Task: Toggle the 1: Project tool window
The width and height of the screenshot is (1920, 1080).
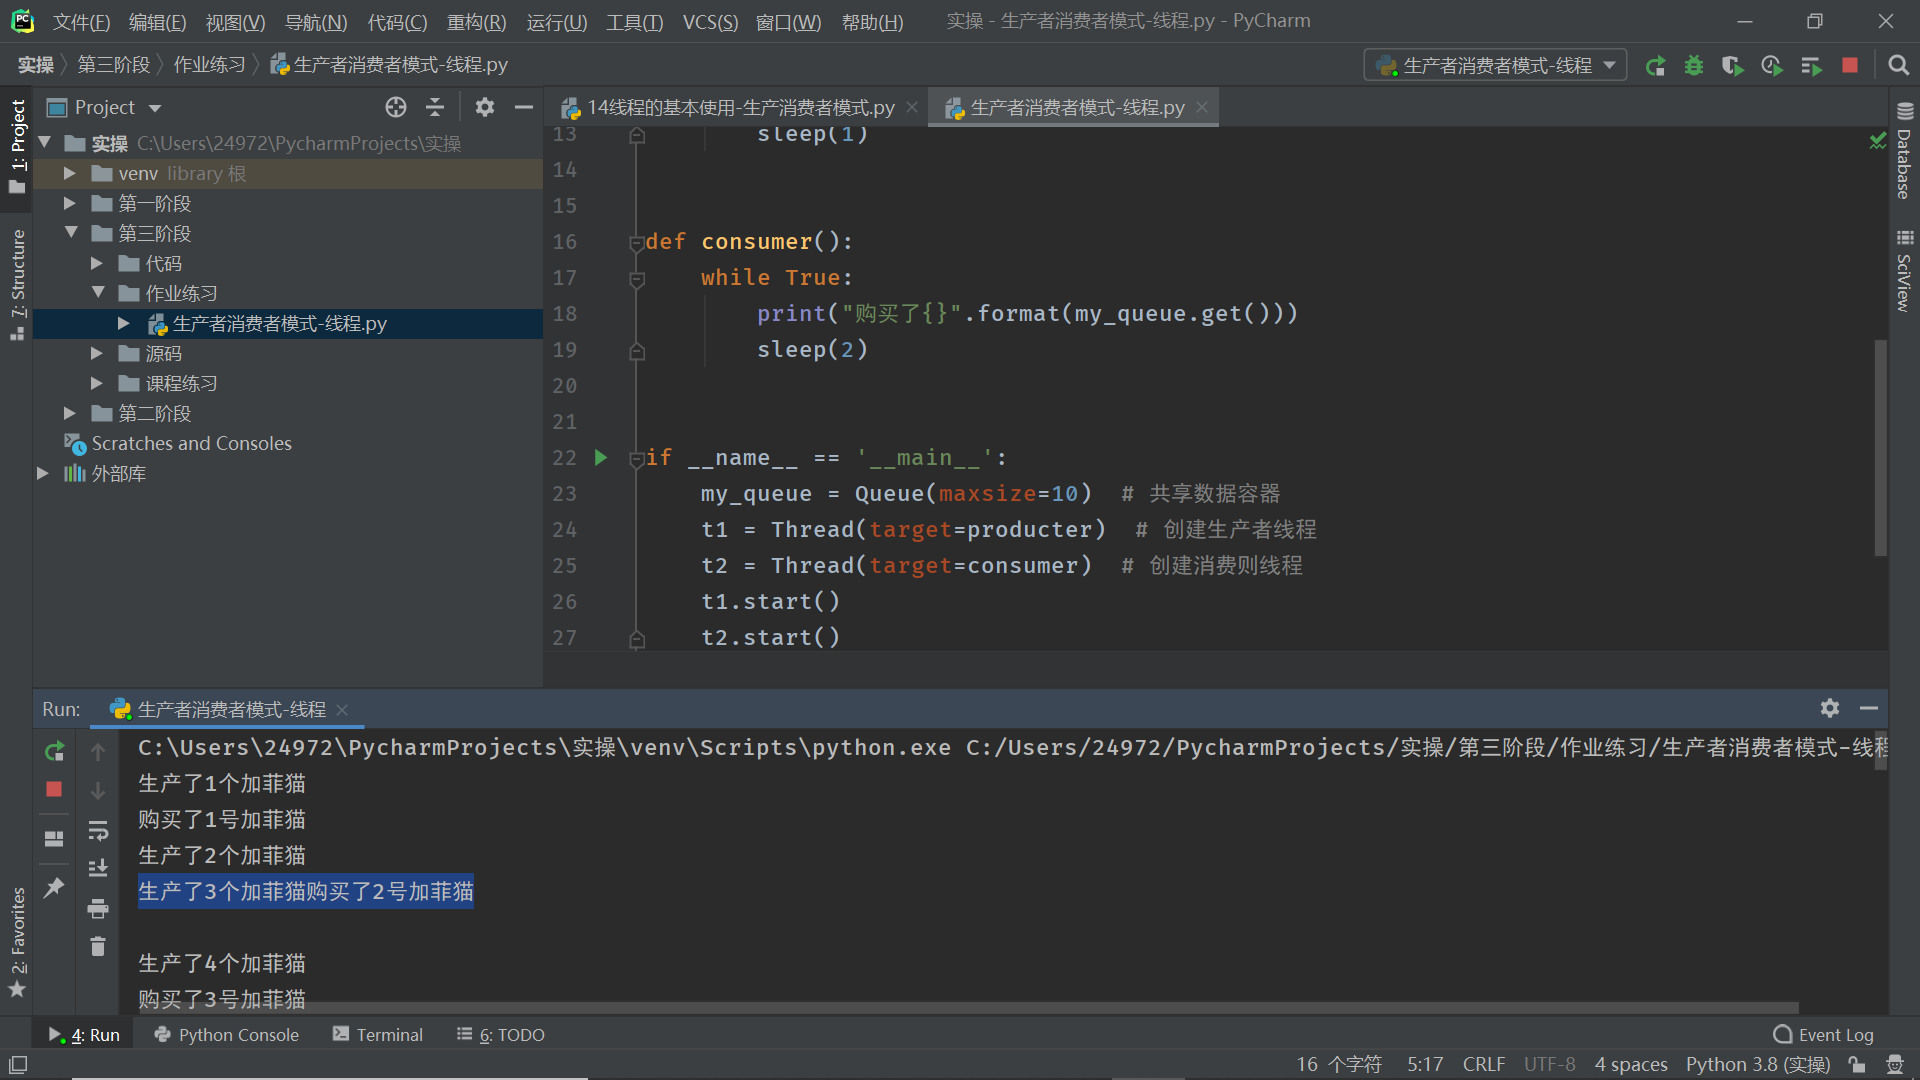Action: [17, 146]
